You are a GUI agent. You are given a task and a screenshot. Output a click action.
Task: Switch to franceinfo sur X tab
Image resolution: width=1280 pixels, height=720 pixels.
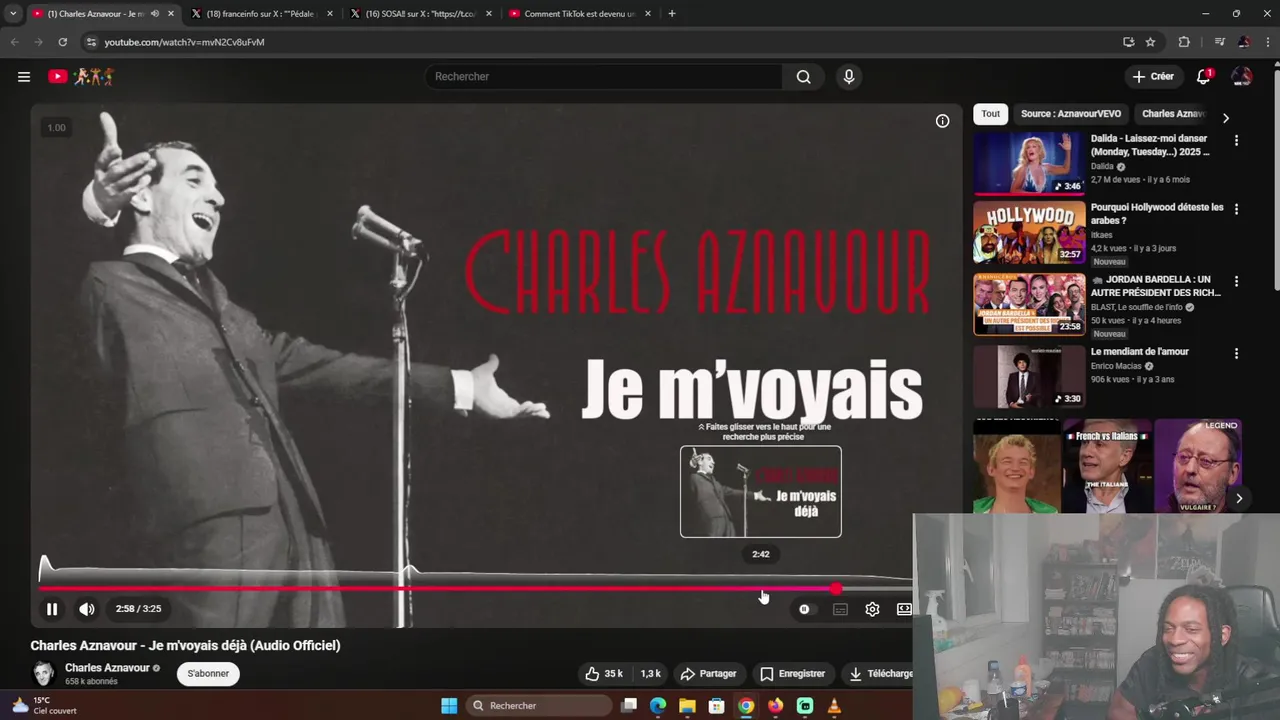[x=262, y=14]
